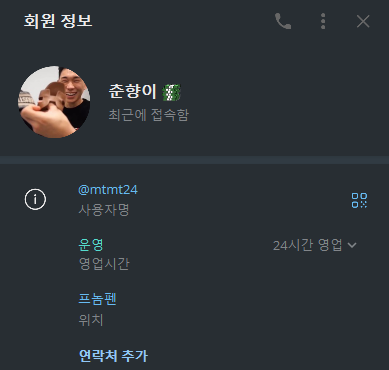Add contact via 연락처 추가
Image resolution: width=389 pixels, height=370 pixels.
(x=113, y=356)
